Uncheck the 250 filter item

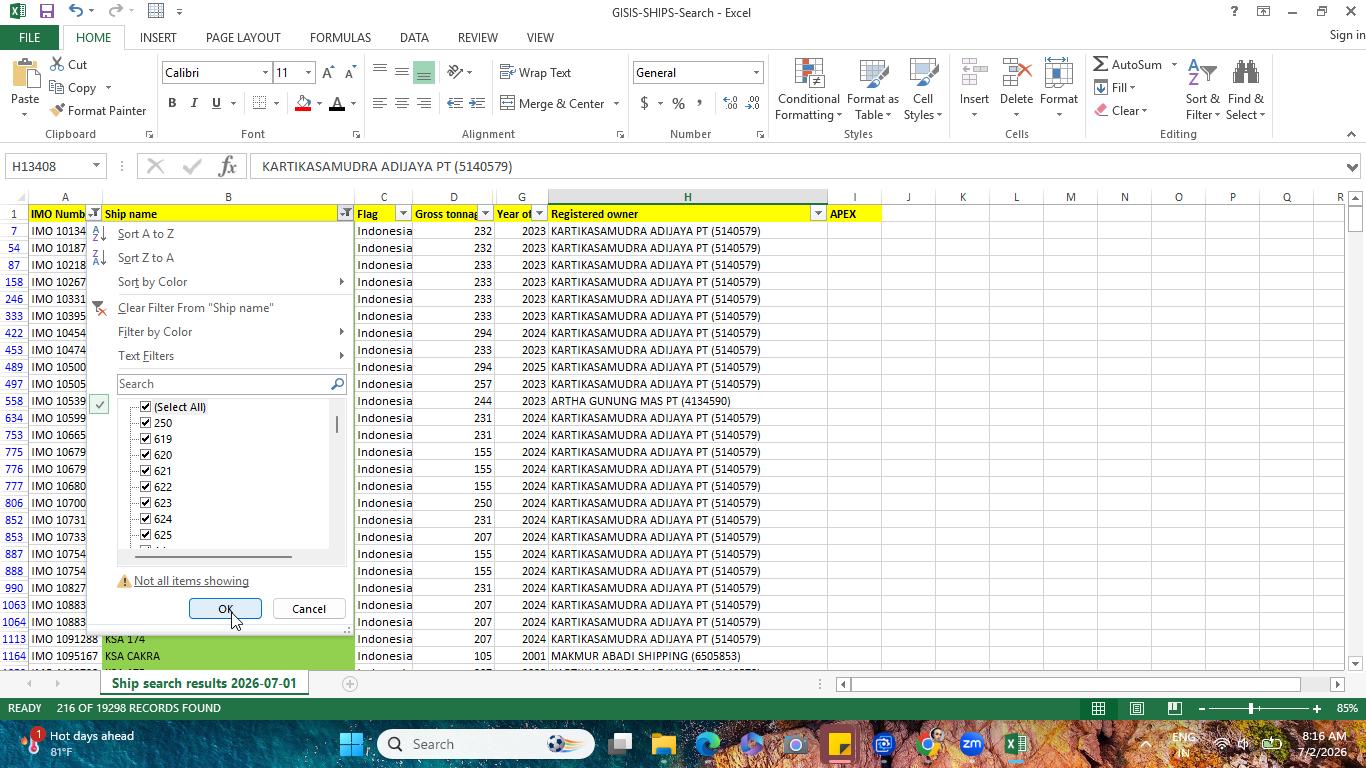146,423
